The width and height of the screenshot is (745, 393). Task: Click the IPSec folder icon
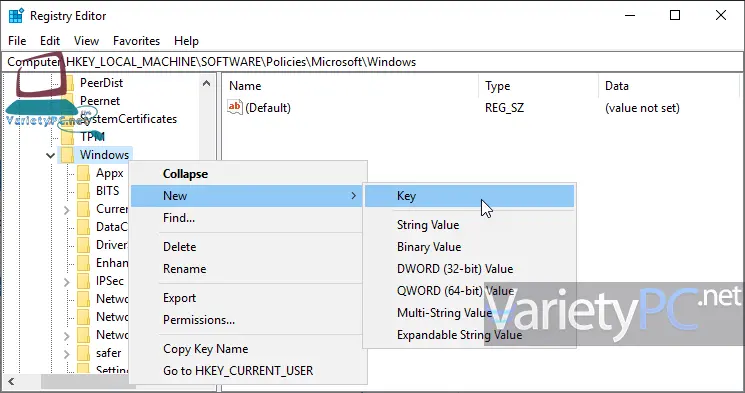tap(84, 281)
